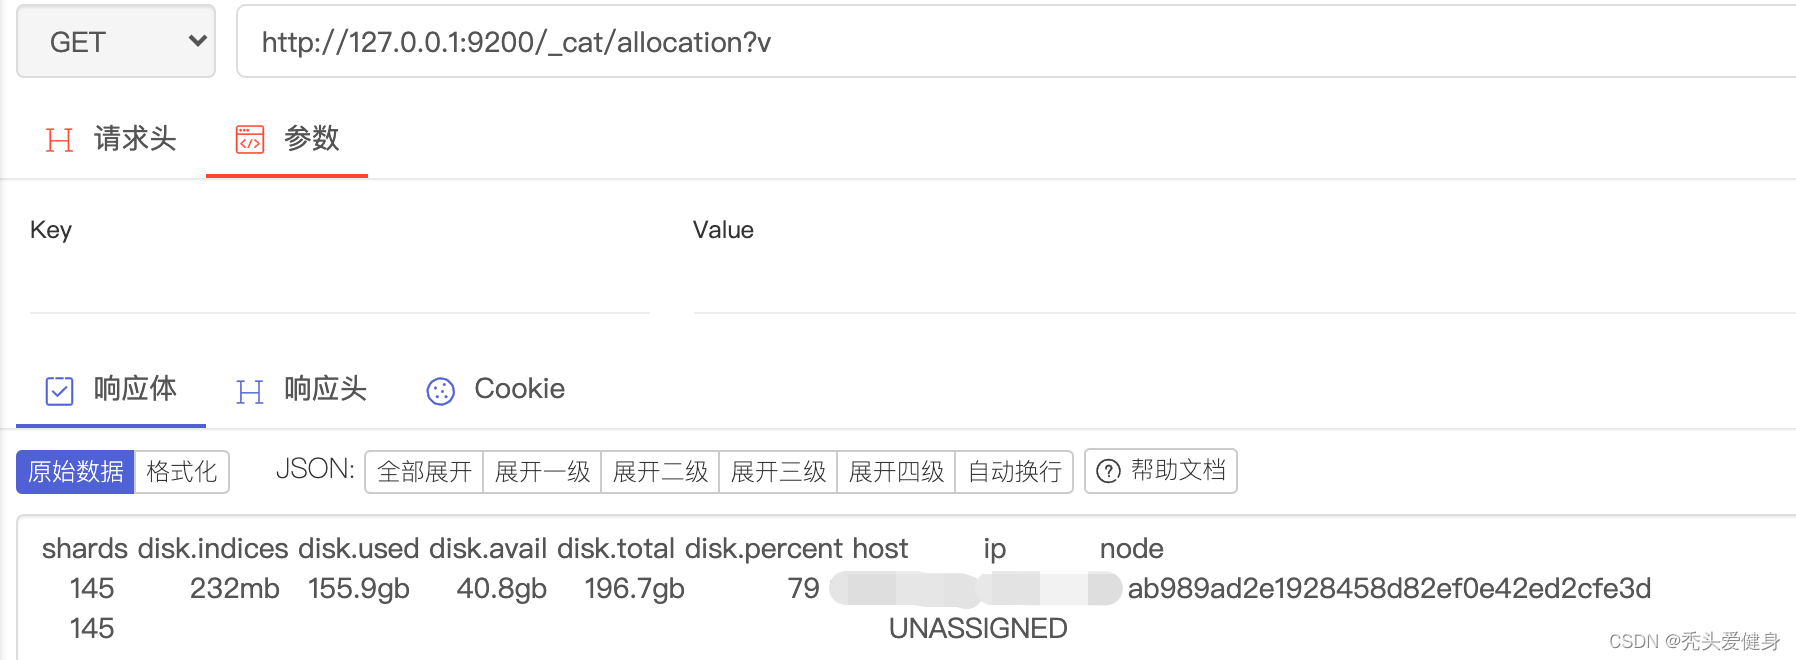The height and width of the screenshot is (660, 1796).
Task: Select the 参数 tab
Action: (x=311, y=139)
